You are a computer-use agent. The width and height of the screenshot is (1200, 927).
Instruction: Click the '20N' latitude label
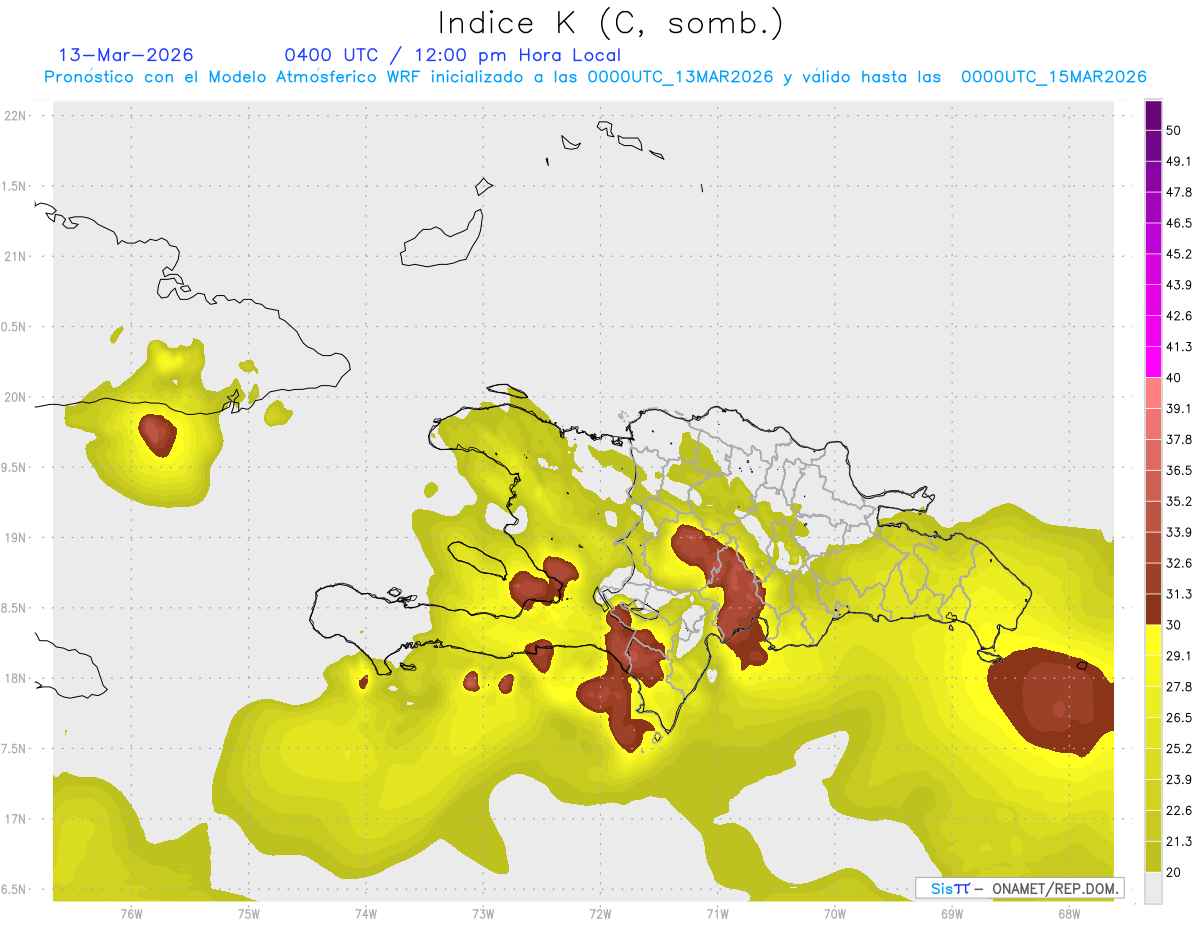15,397
